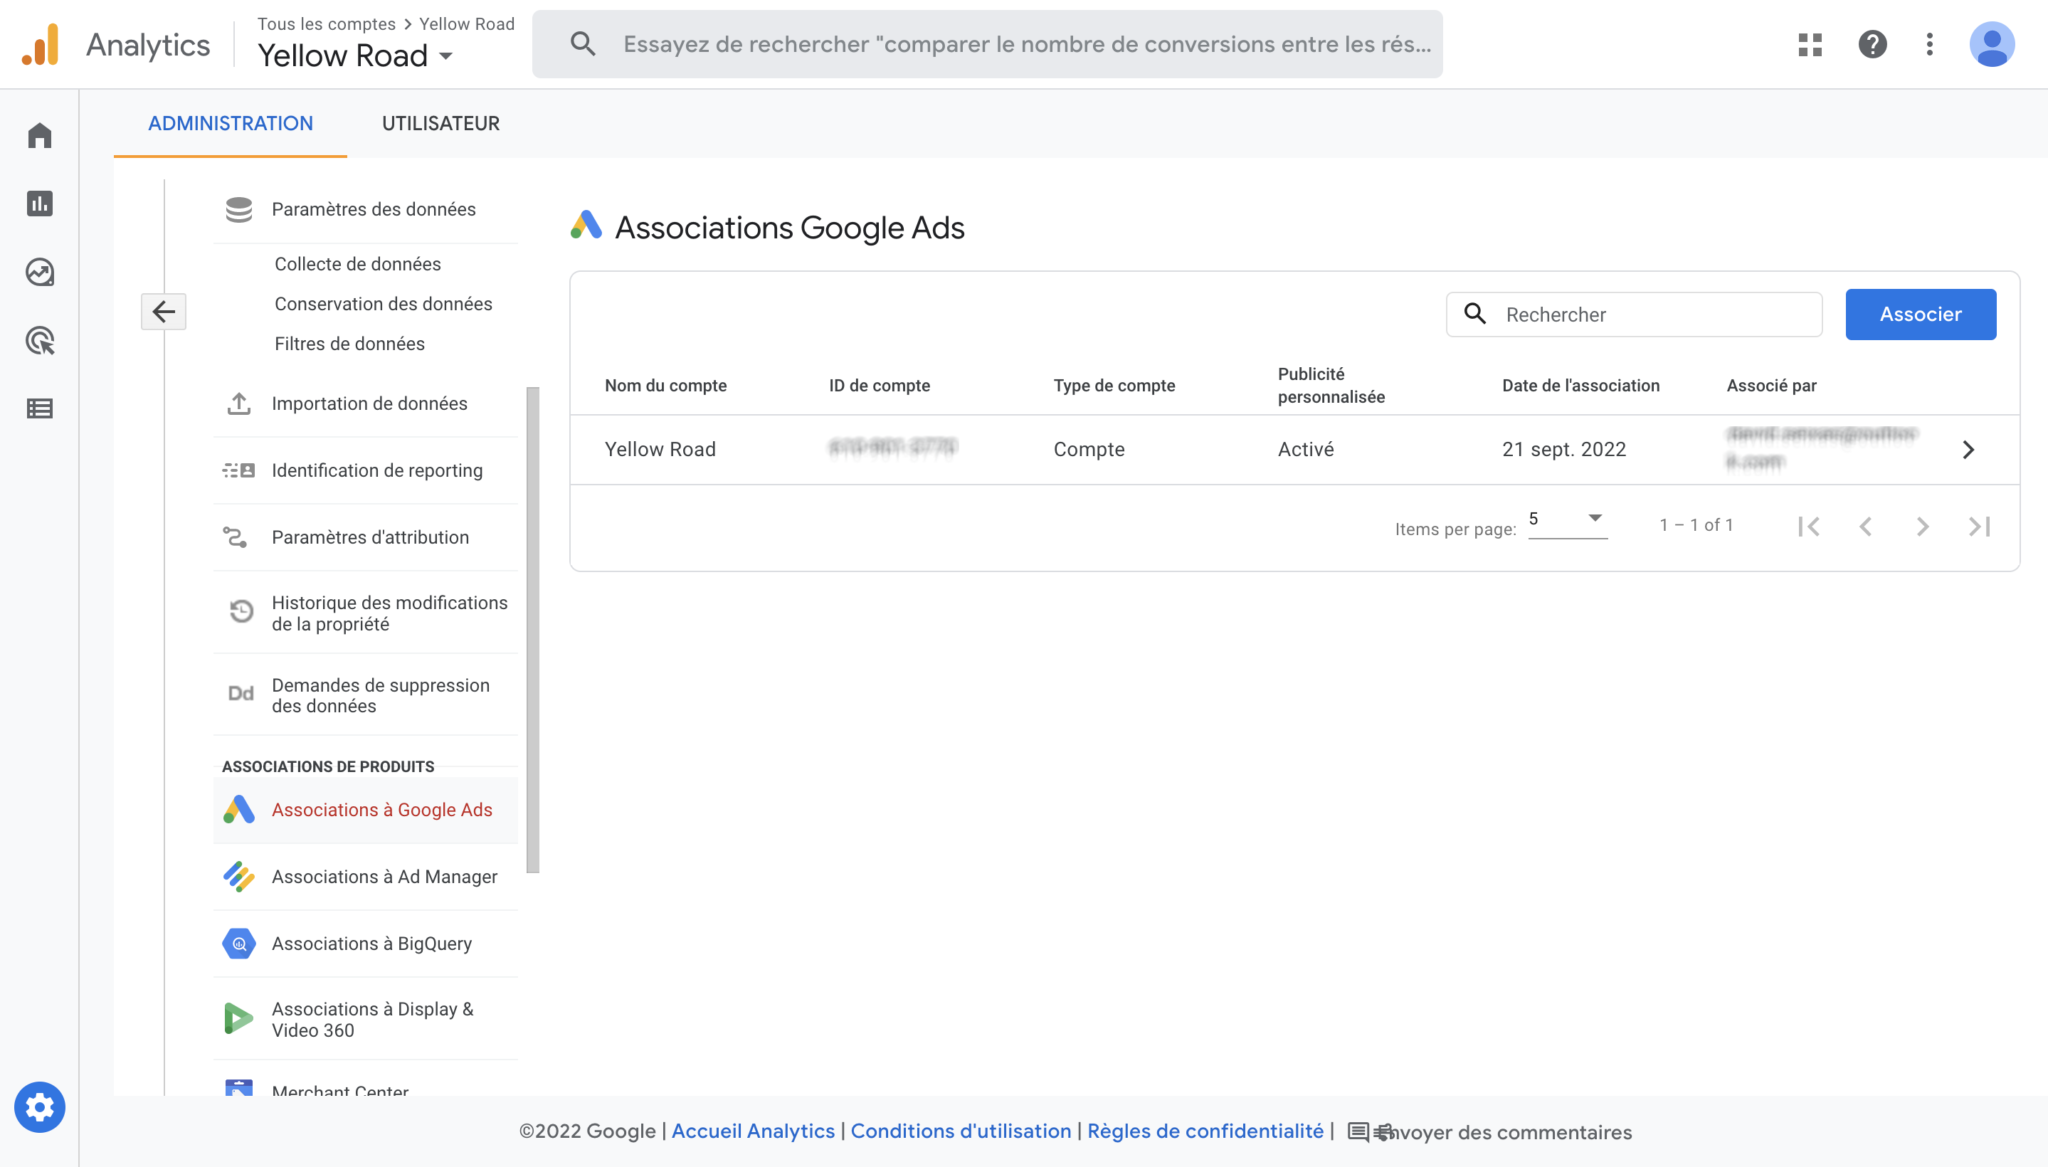Select Associations à Google Ads menu item

point(366,810)
